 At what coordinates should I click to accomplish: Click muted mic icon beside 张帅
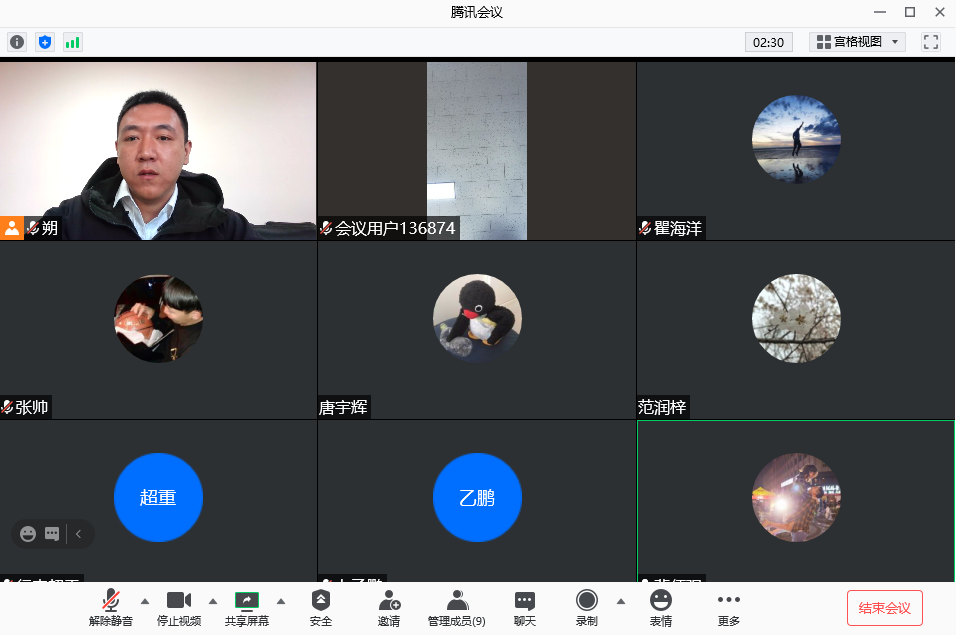pyautogui.click(x=7, y=407)
